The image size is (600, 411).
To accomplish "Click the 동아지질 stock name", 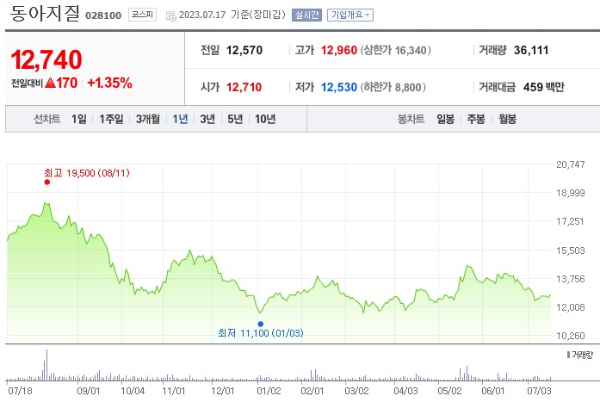I will (x=45, y=13).
